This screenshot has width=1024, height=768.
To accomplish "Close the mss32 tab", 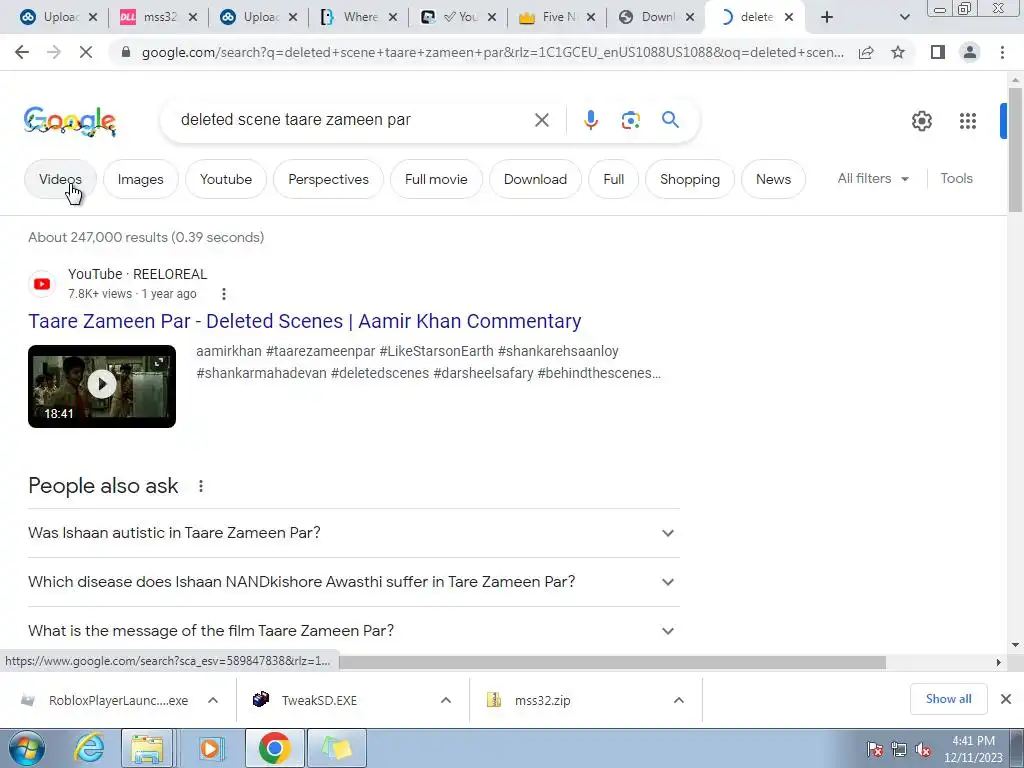I will click(193, 18).
